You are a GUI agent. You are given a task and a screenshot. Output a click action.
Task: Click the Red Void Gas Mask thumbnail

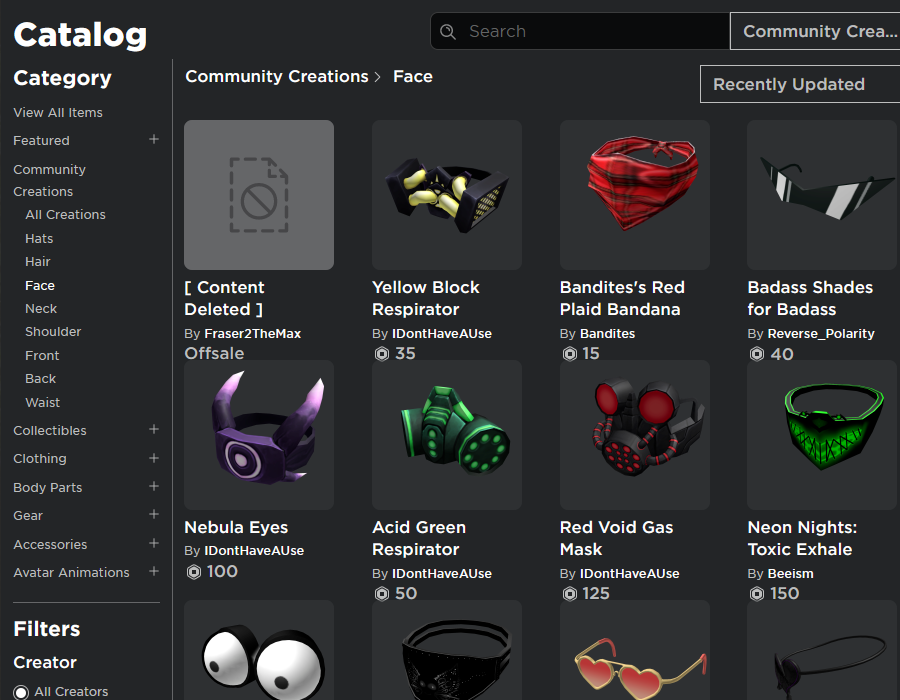635,435
